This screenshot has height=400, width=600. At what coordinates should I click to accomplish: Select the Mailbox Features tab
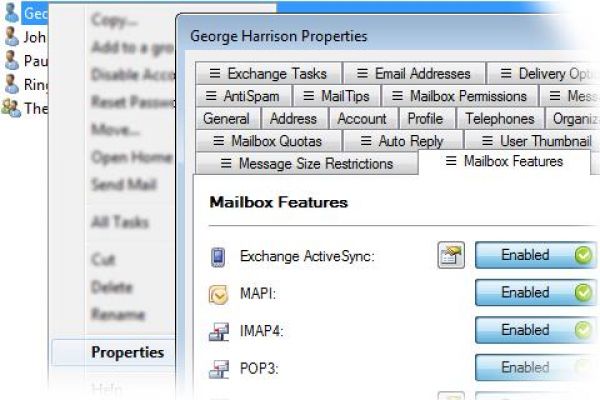[x=505, y=162]
